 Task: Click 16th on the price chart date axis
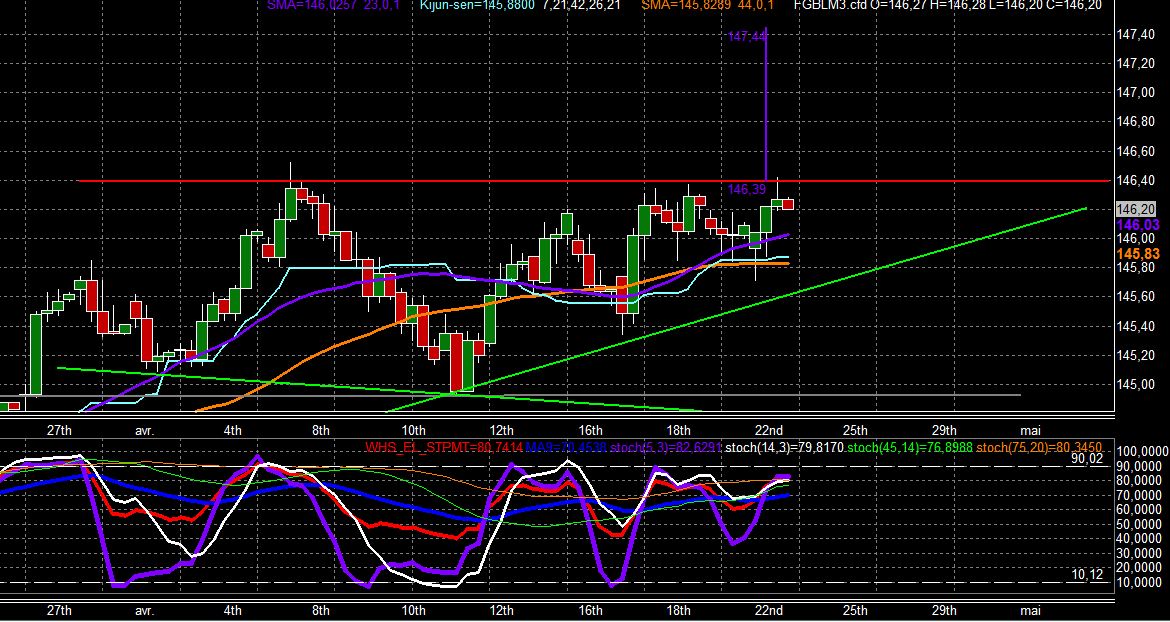coord(590,430)
